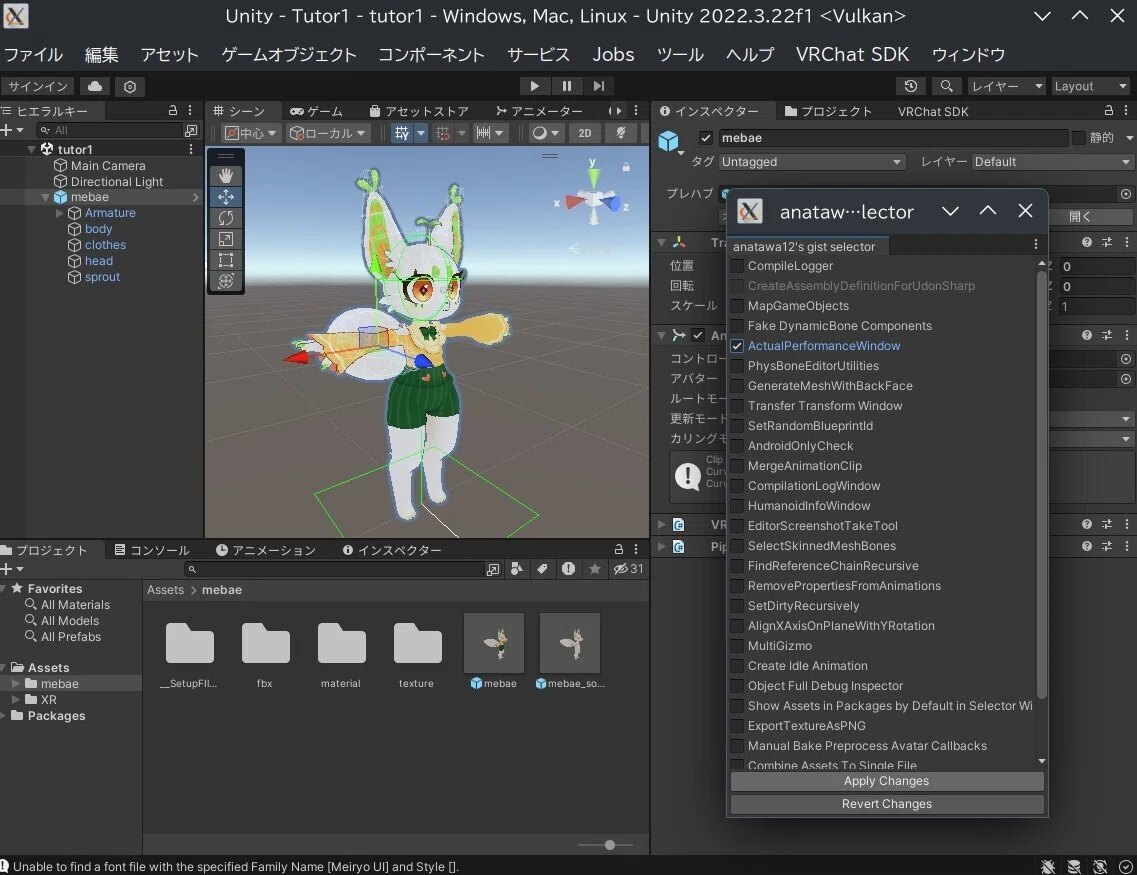Screen dimensions: 1137x875
Task: Click the Pause button
Action: point(566,86)
